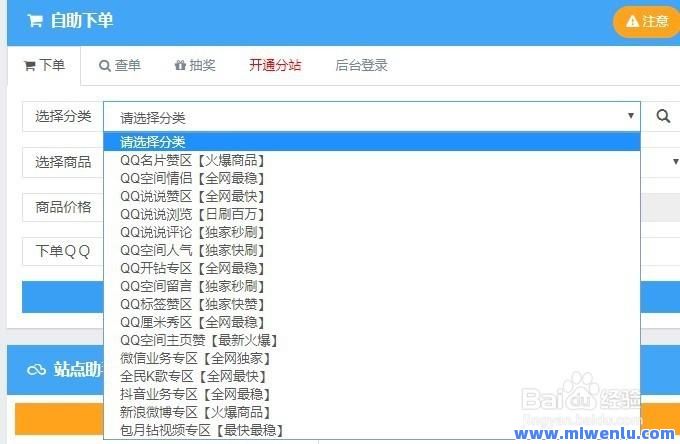Select QQ说说浏览【日刷百万】 option
The width and height of the screenshot is (680, 444).
coord(372,214)
